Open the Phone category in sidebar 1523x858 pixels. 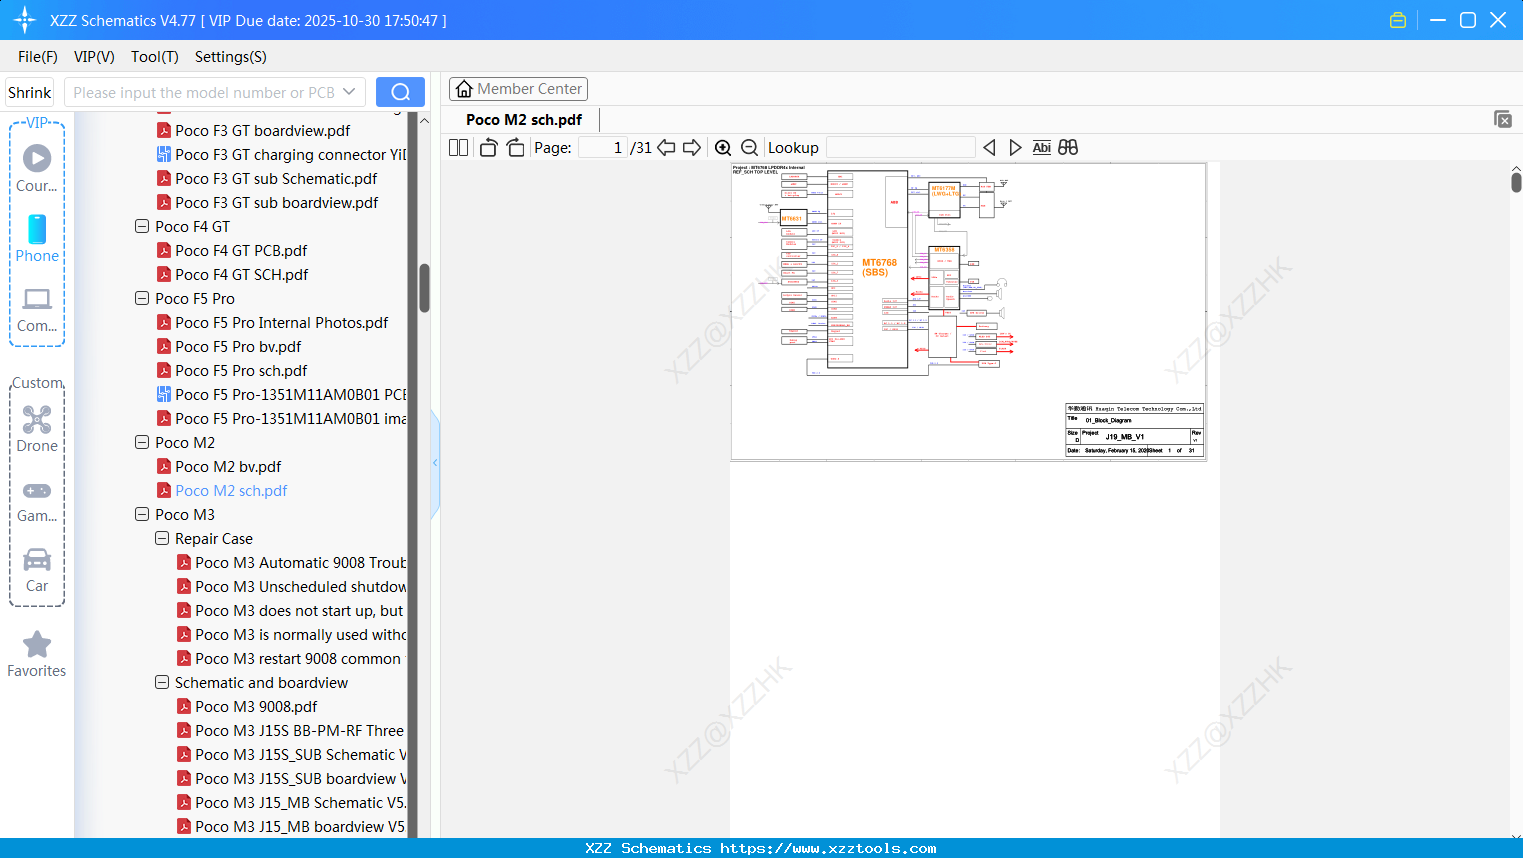click(x=37, y=239)
